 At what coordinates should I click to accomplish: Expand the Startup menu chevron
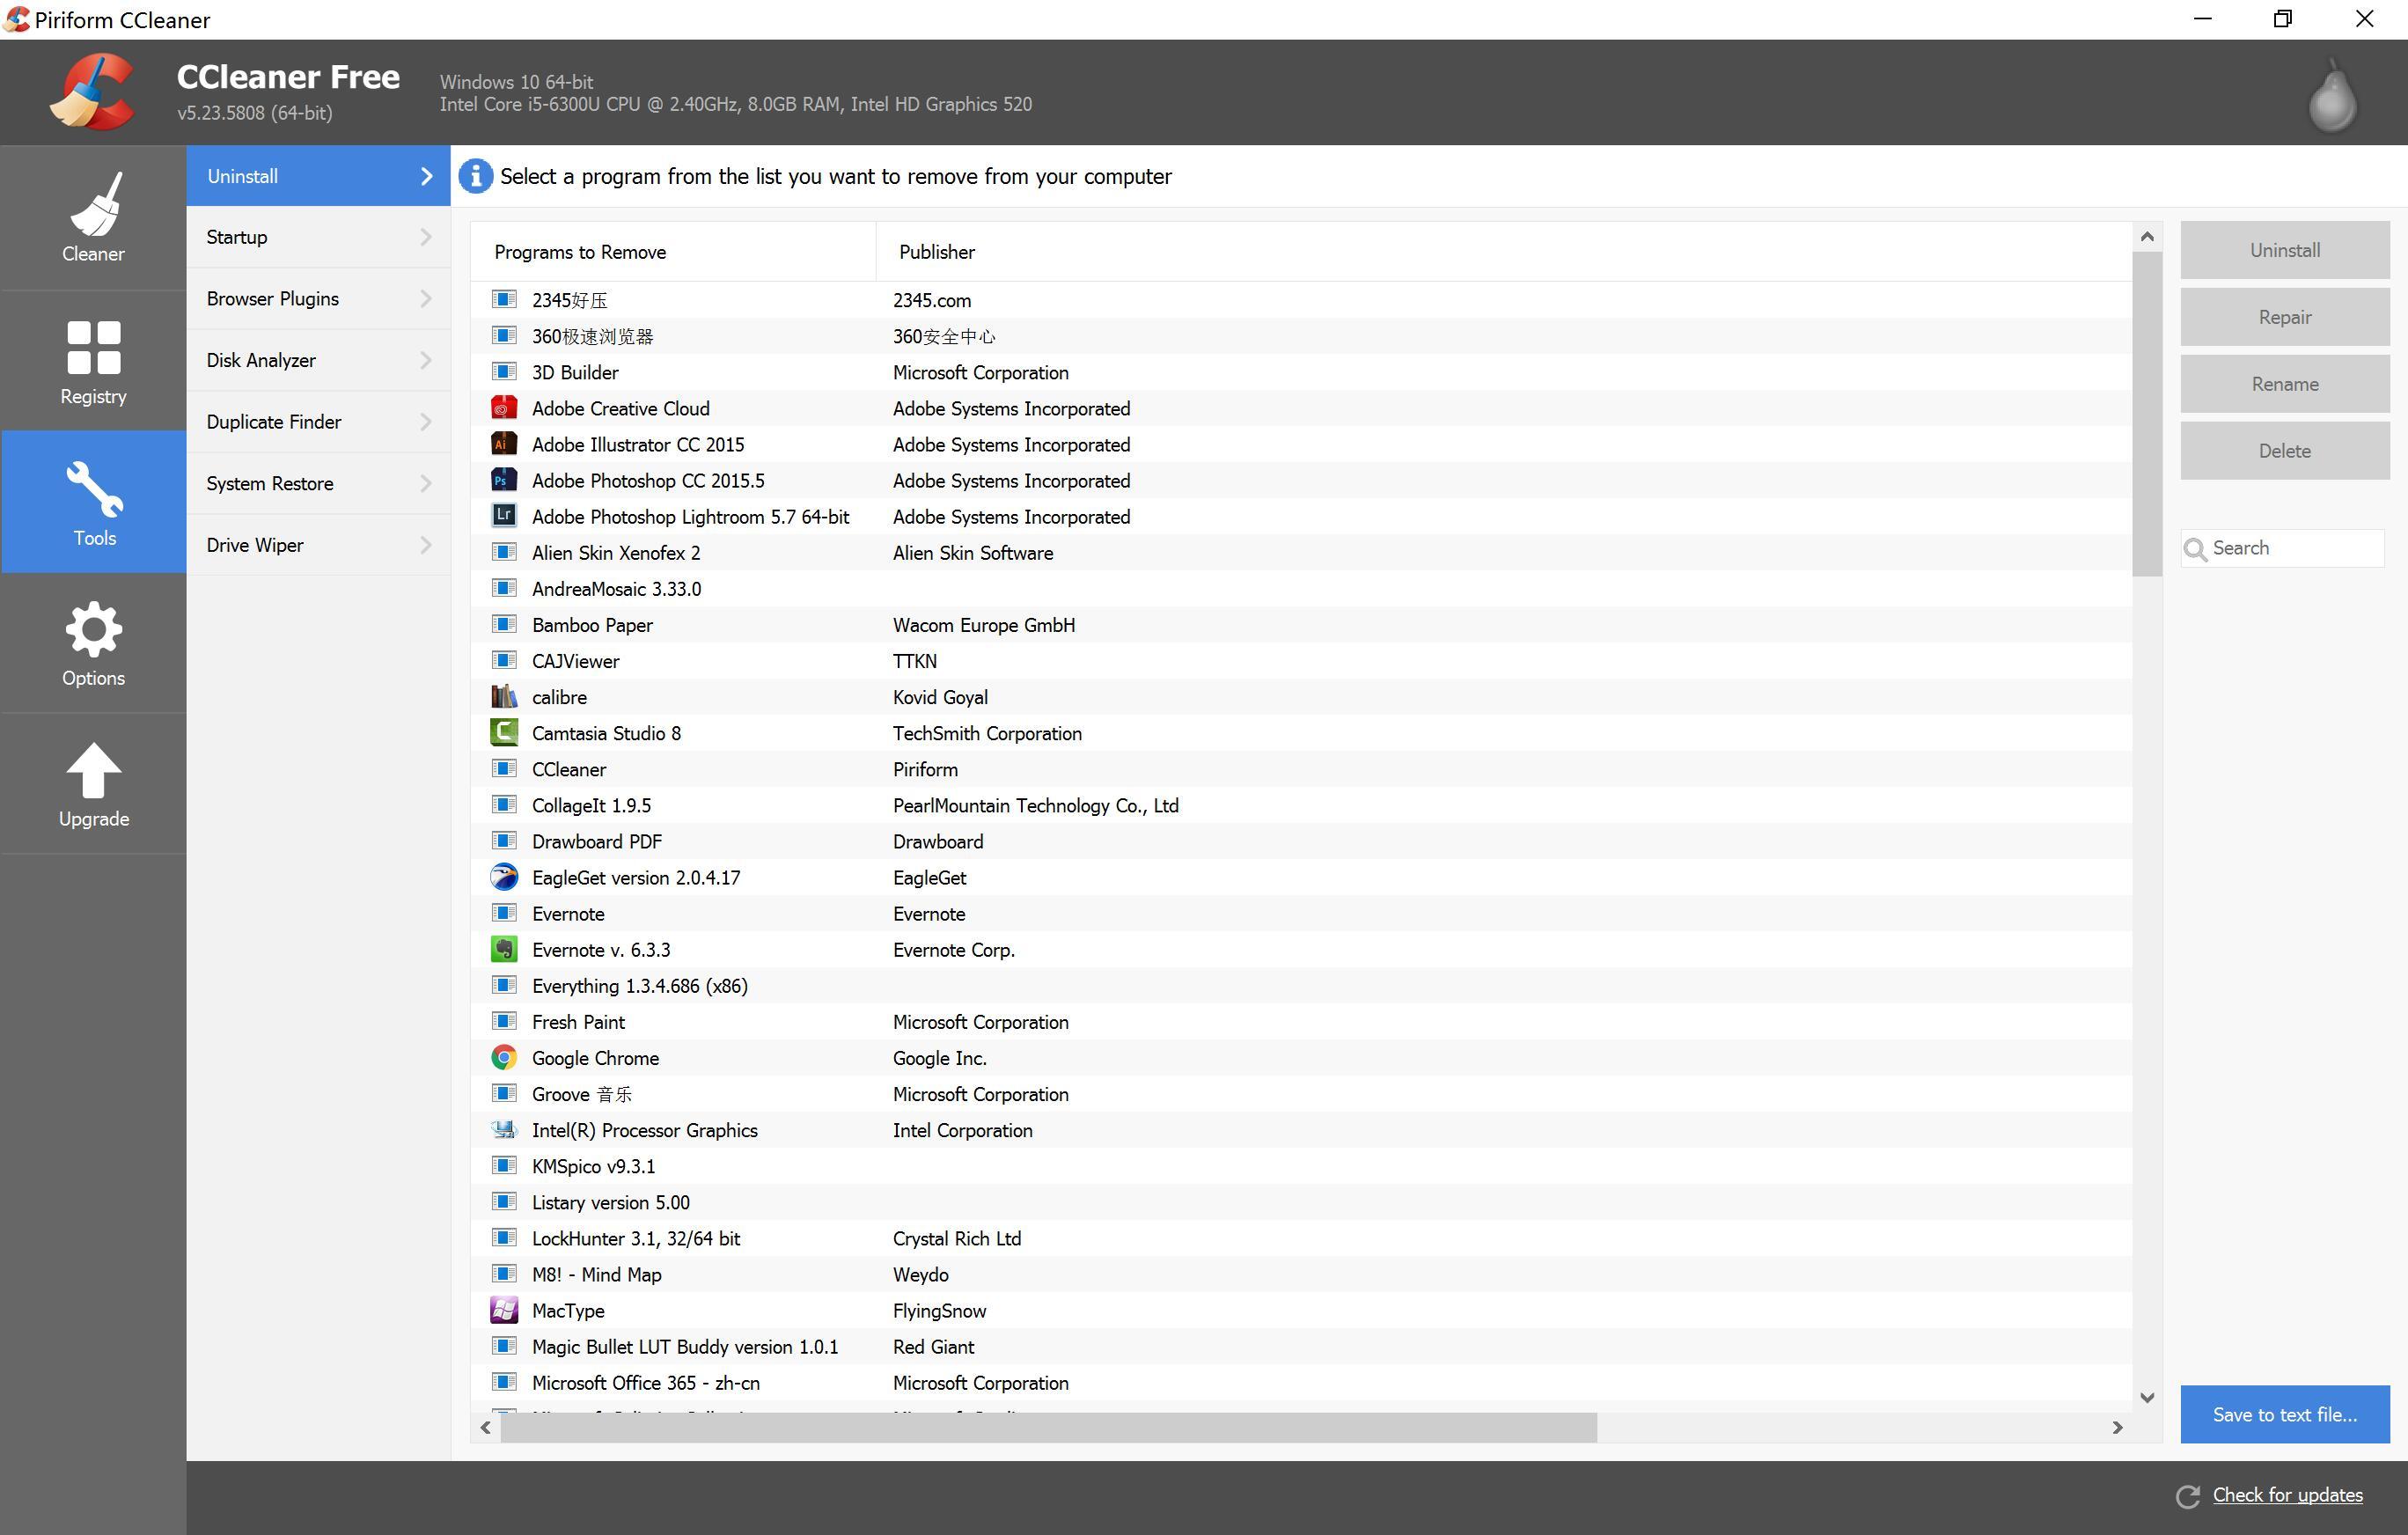pyautogui.click(x=426, y=237)
